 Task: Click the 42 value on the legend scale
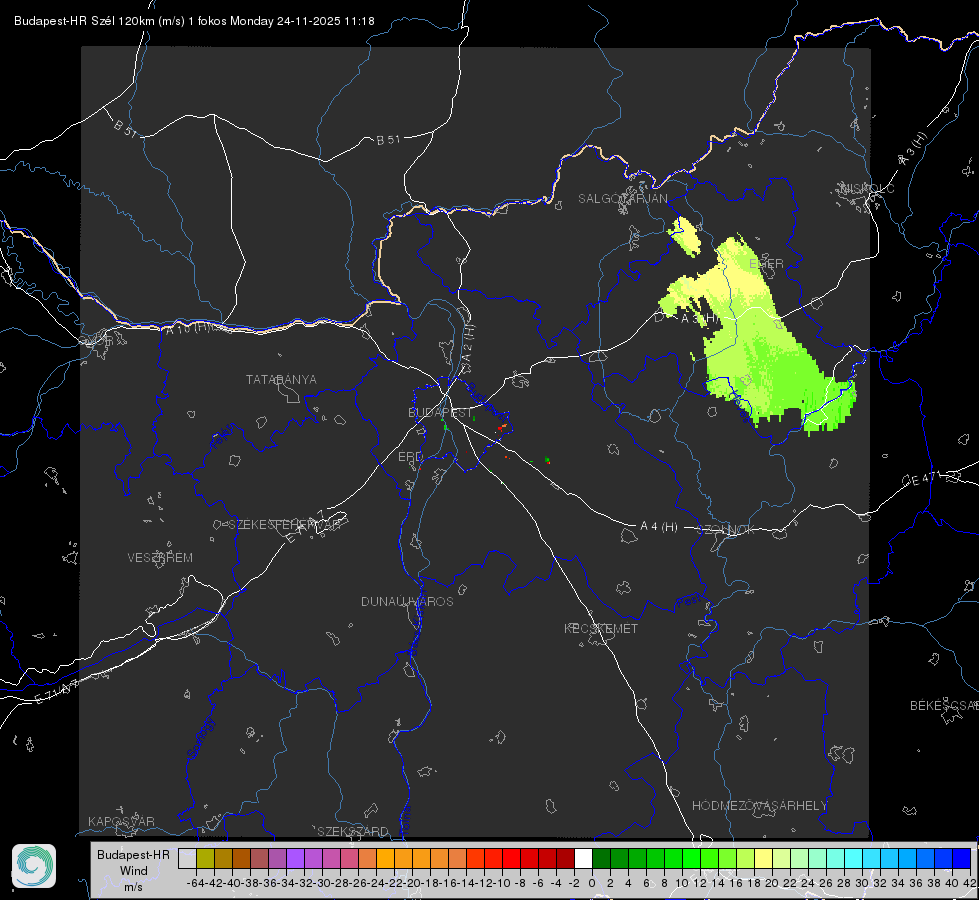(969, 883)
